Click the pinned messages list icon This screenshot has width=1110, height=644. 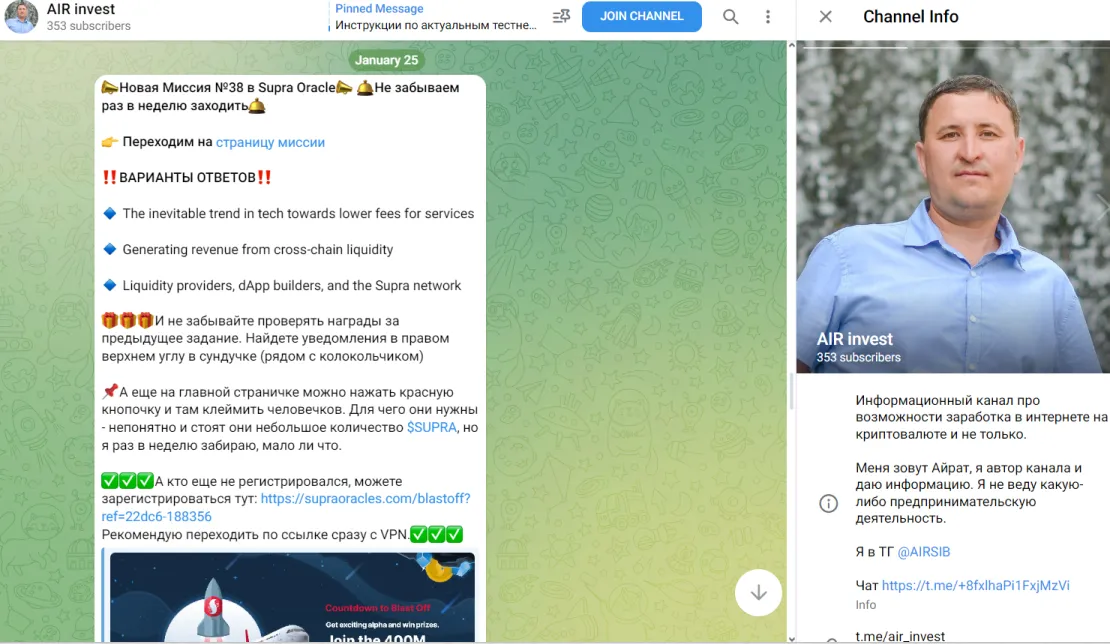click(561, 16)
